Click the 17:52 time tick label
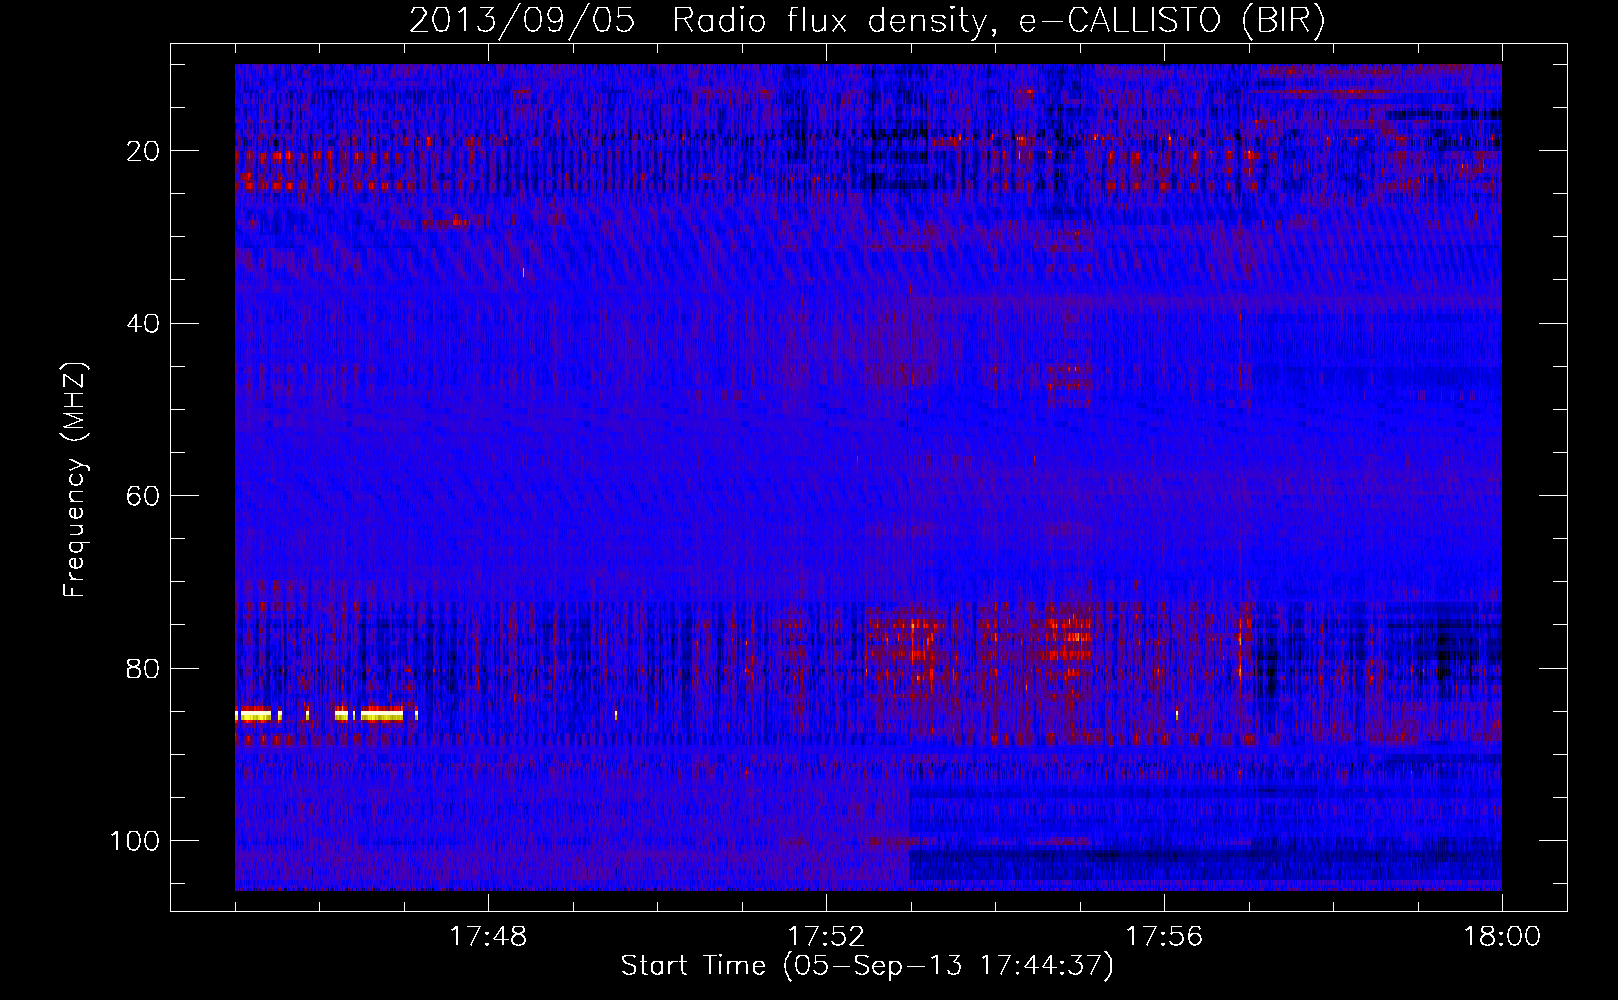Image resolution: width=1618 pixels, height=1000 pixels. click(x=826, y=937)
